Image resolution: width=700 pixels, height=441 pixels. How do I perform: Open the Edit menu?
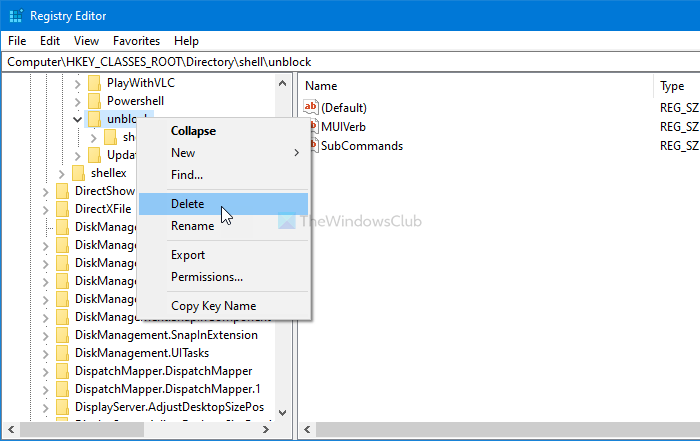[50, 41]
